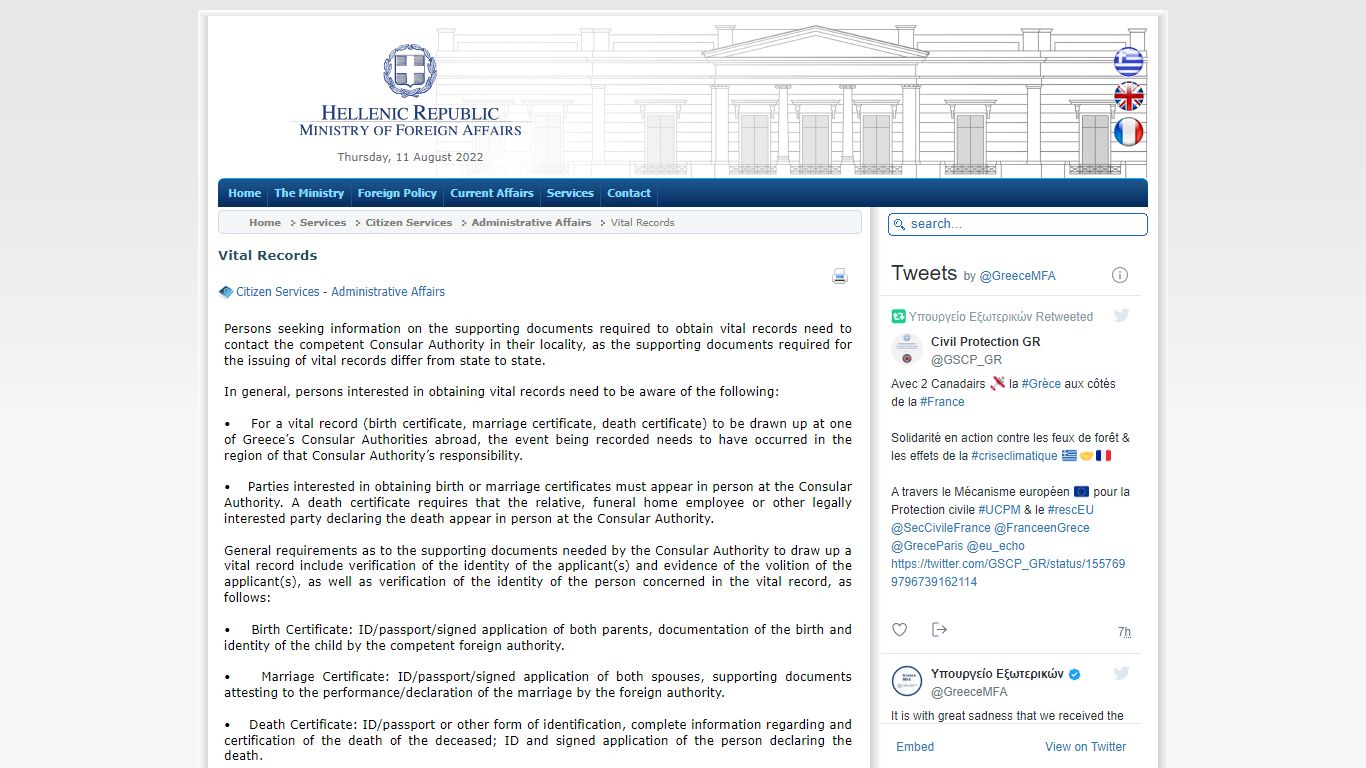Viewport: 1366px width, 768px height.
Task: Open the twitter.com/GSCP_GR status link
Action: point(1008,573)
